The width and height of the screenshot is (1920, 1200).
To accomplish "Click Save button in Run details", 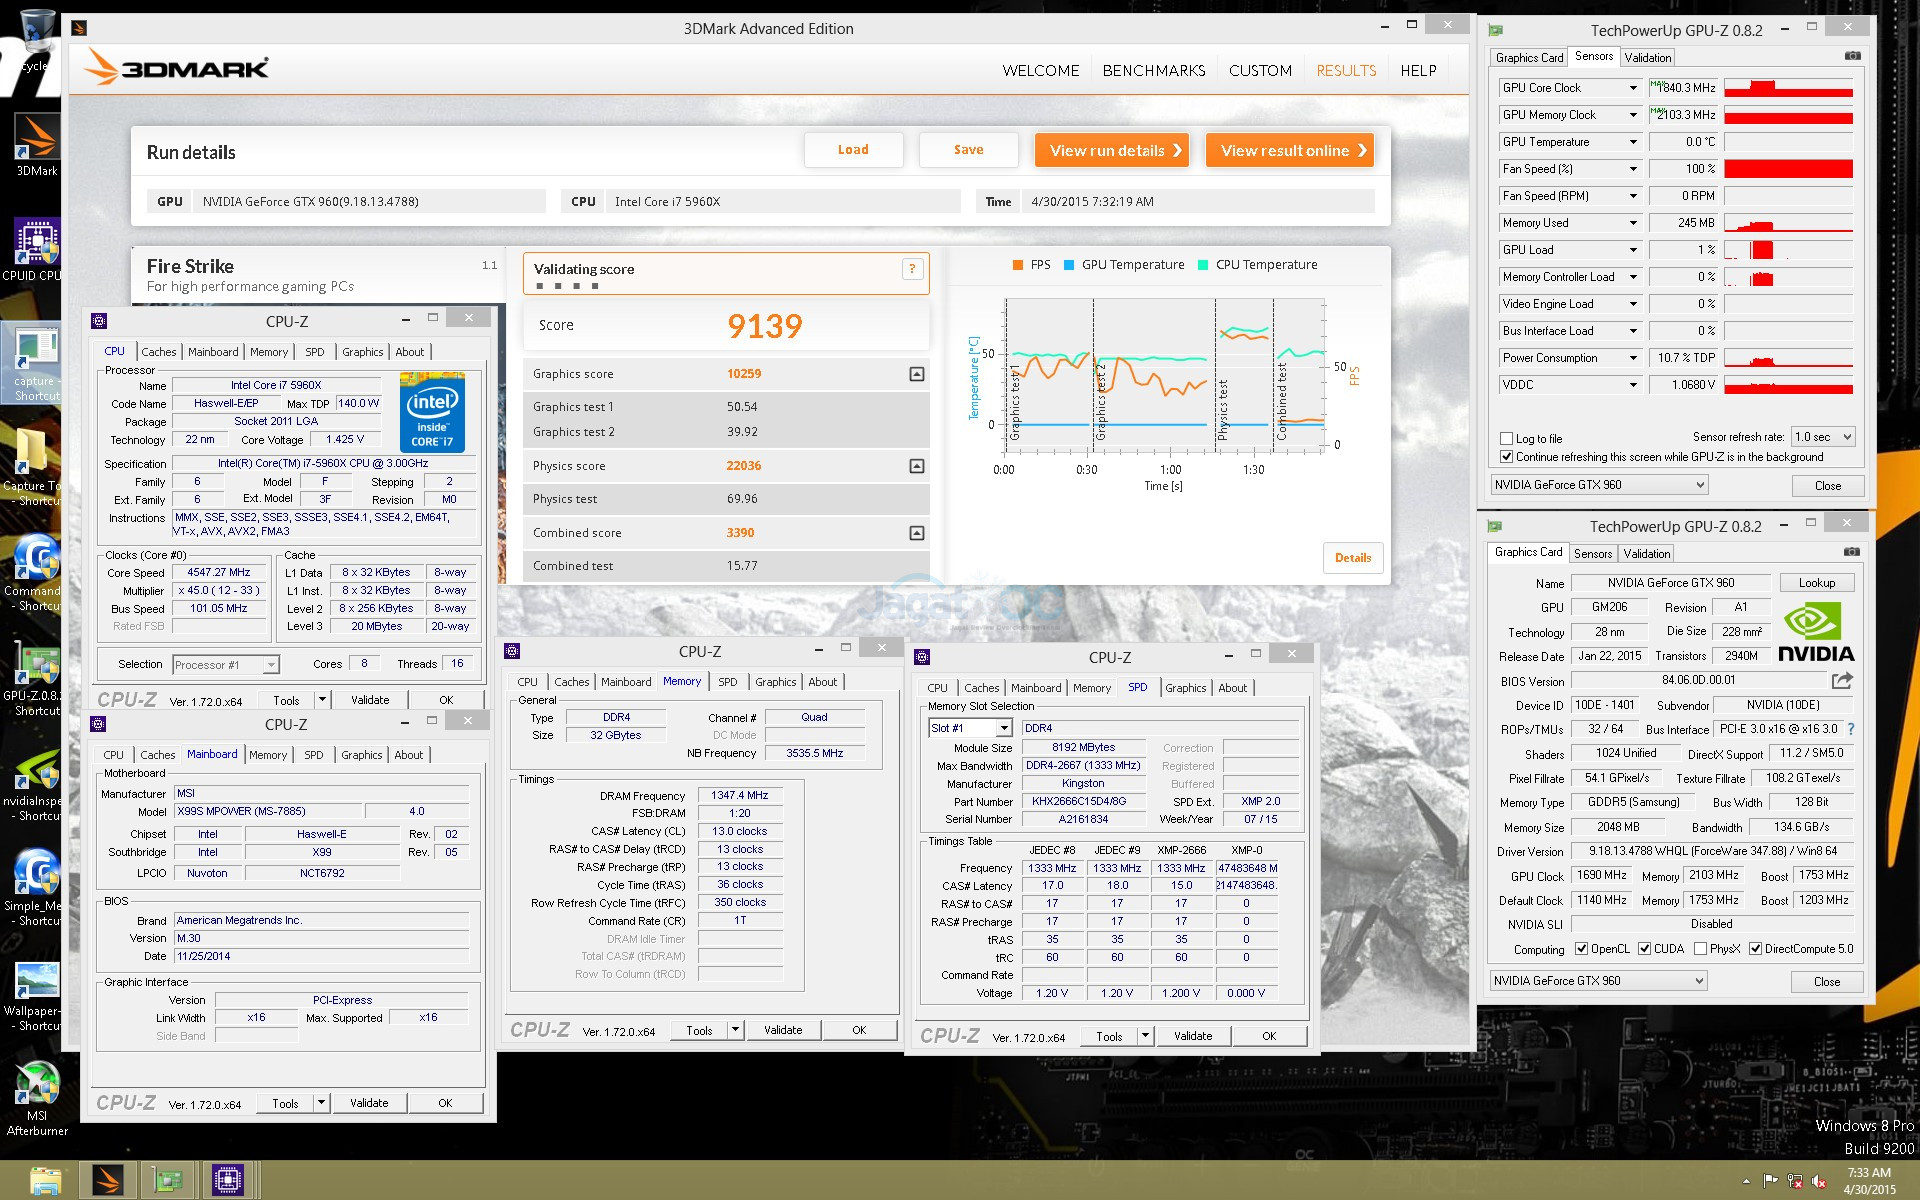I will point(968,150).
